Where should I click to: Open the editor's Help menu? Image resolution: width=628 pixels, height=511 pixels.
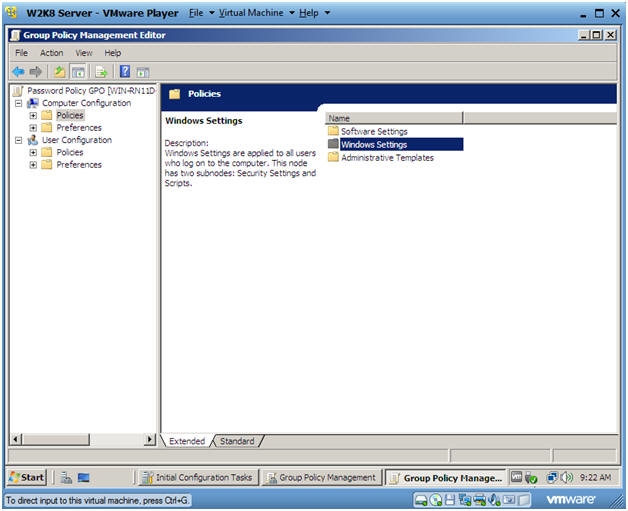(113, 53)
